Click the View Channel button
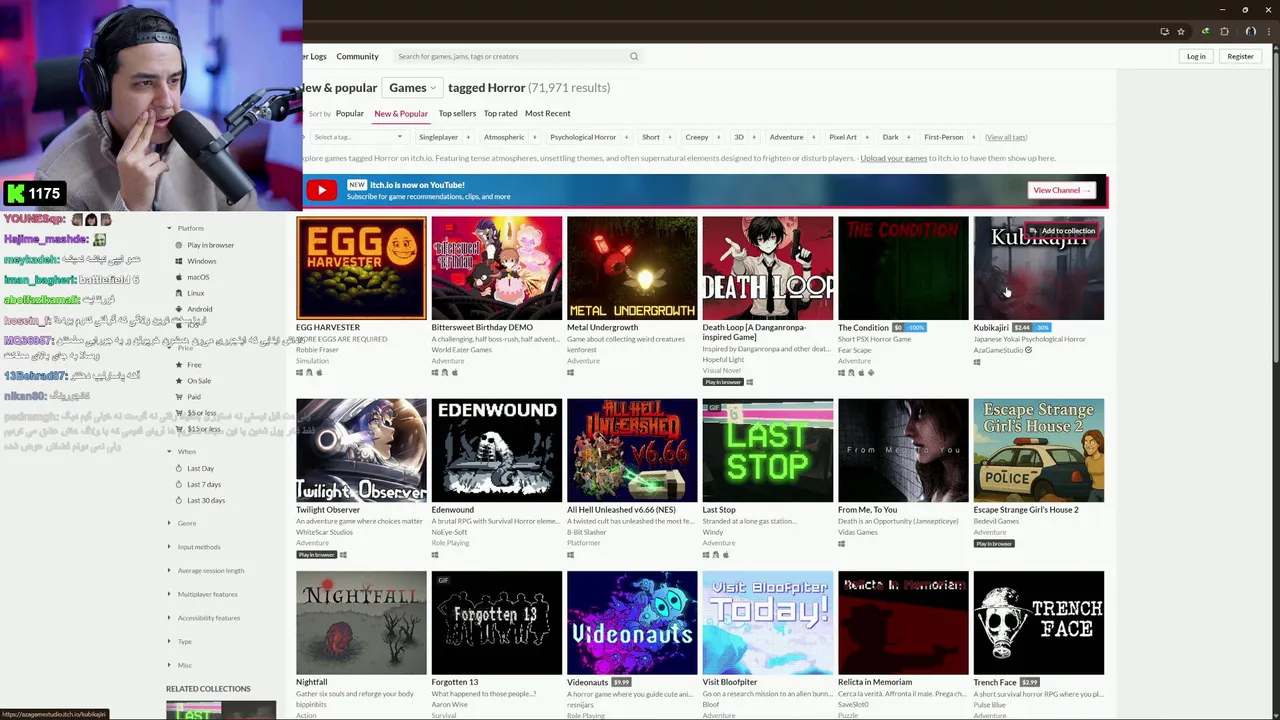Image resolution: width=1280 pixels, height=720 pixels. pos(1062,190)
